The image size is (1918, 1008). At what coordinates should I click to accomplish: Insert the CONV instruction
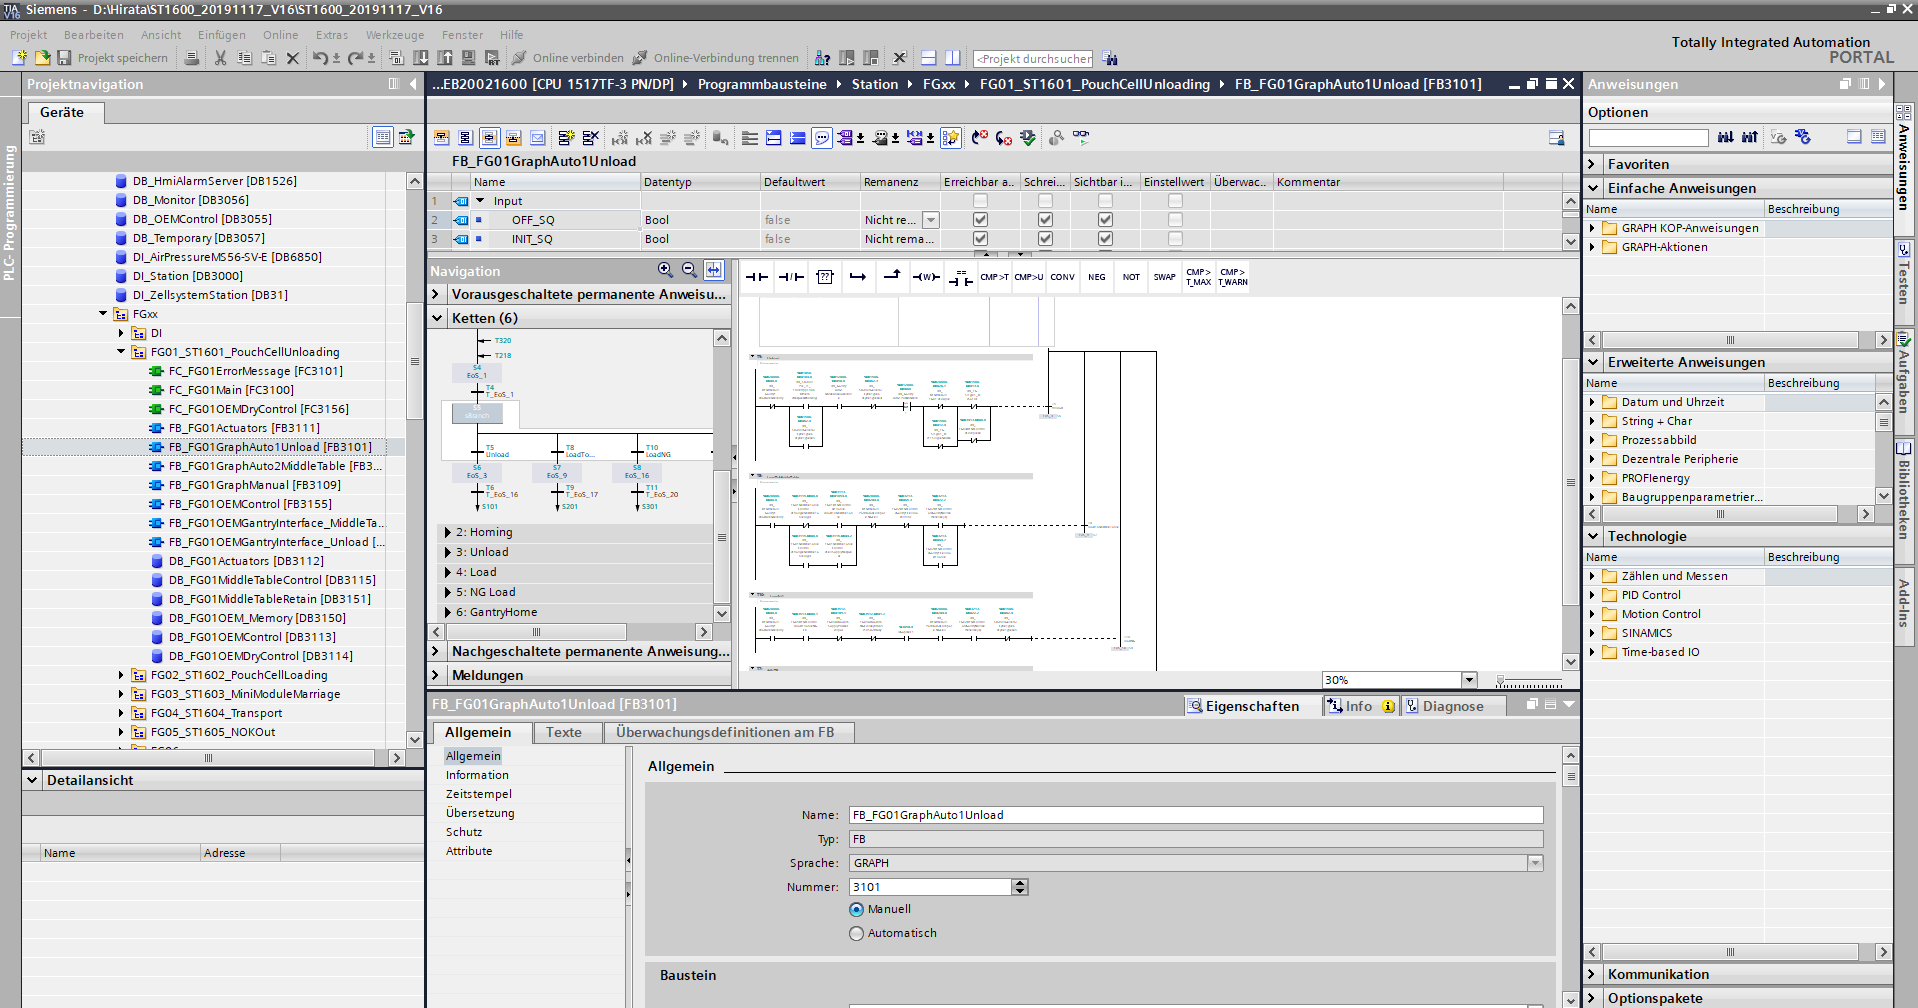tap(1063, 277)
